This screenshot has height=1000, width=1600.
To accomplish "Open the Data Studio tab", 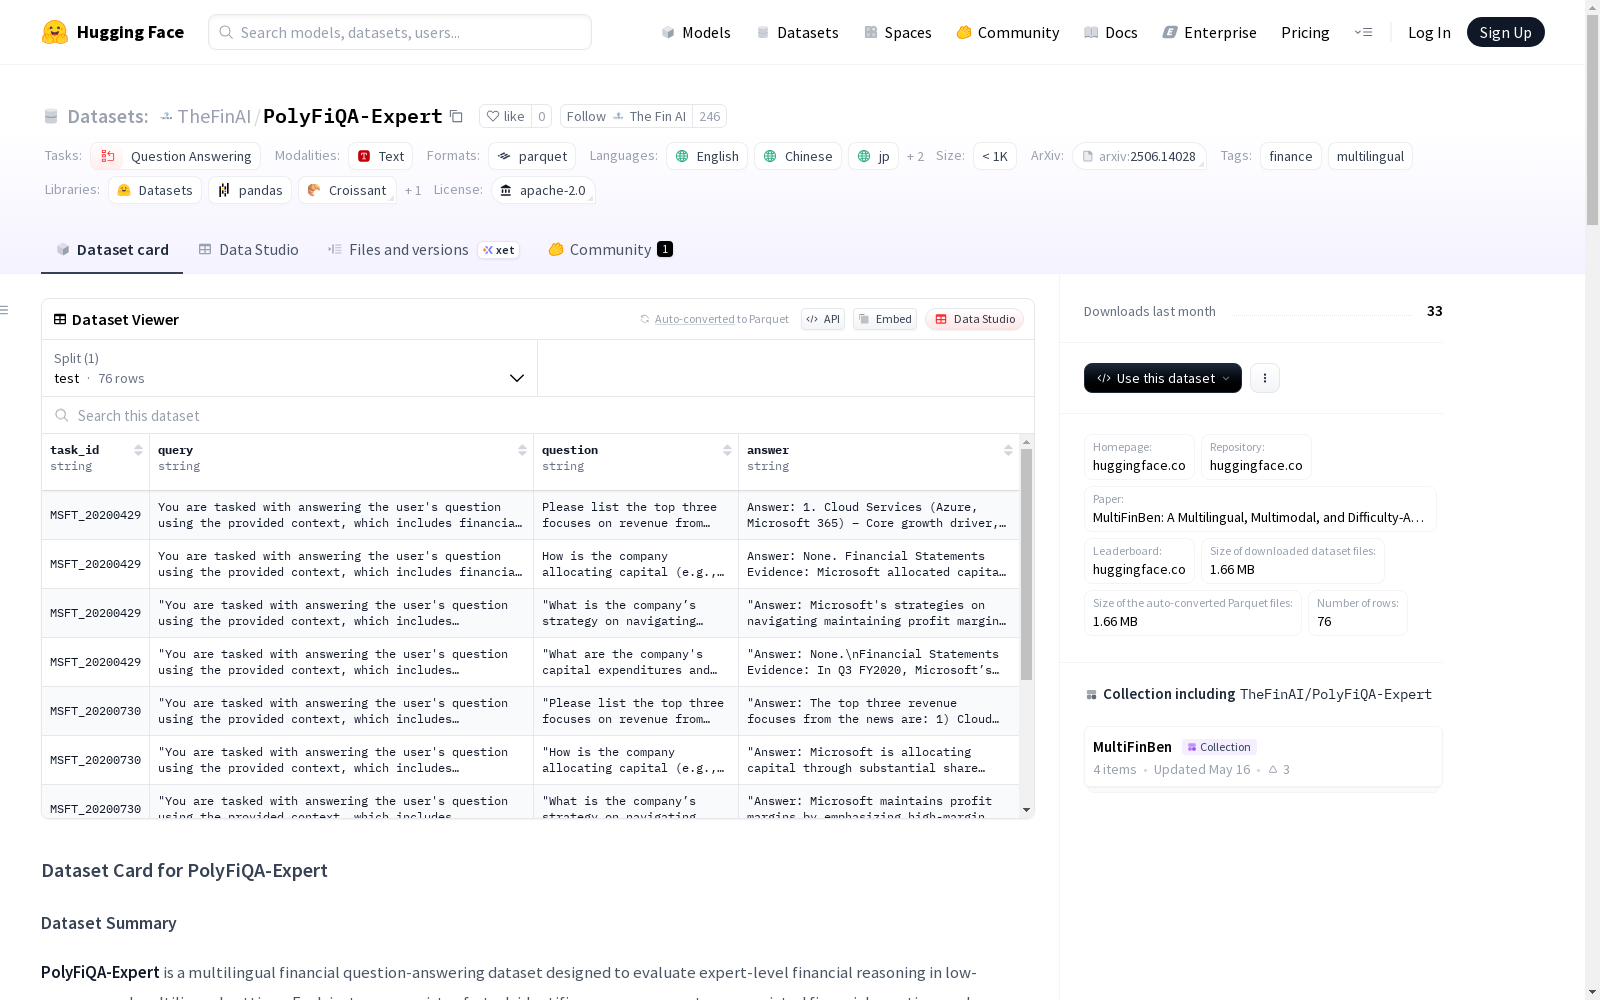I will tap(248, 250).
